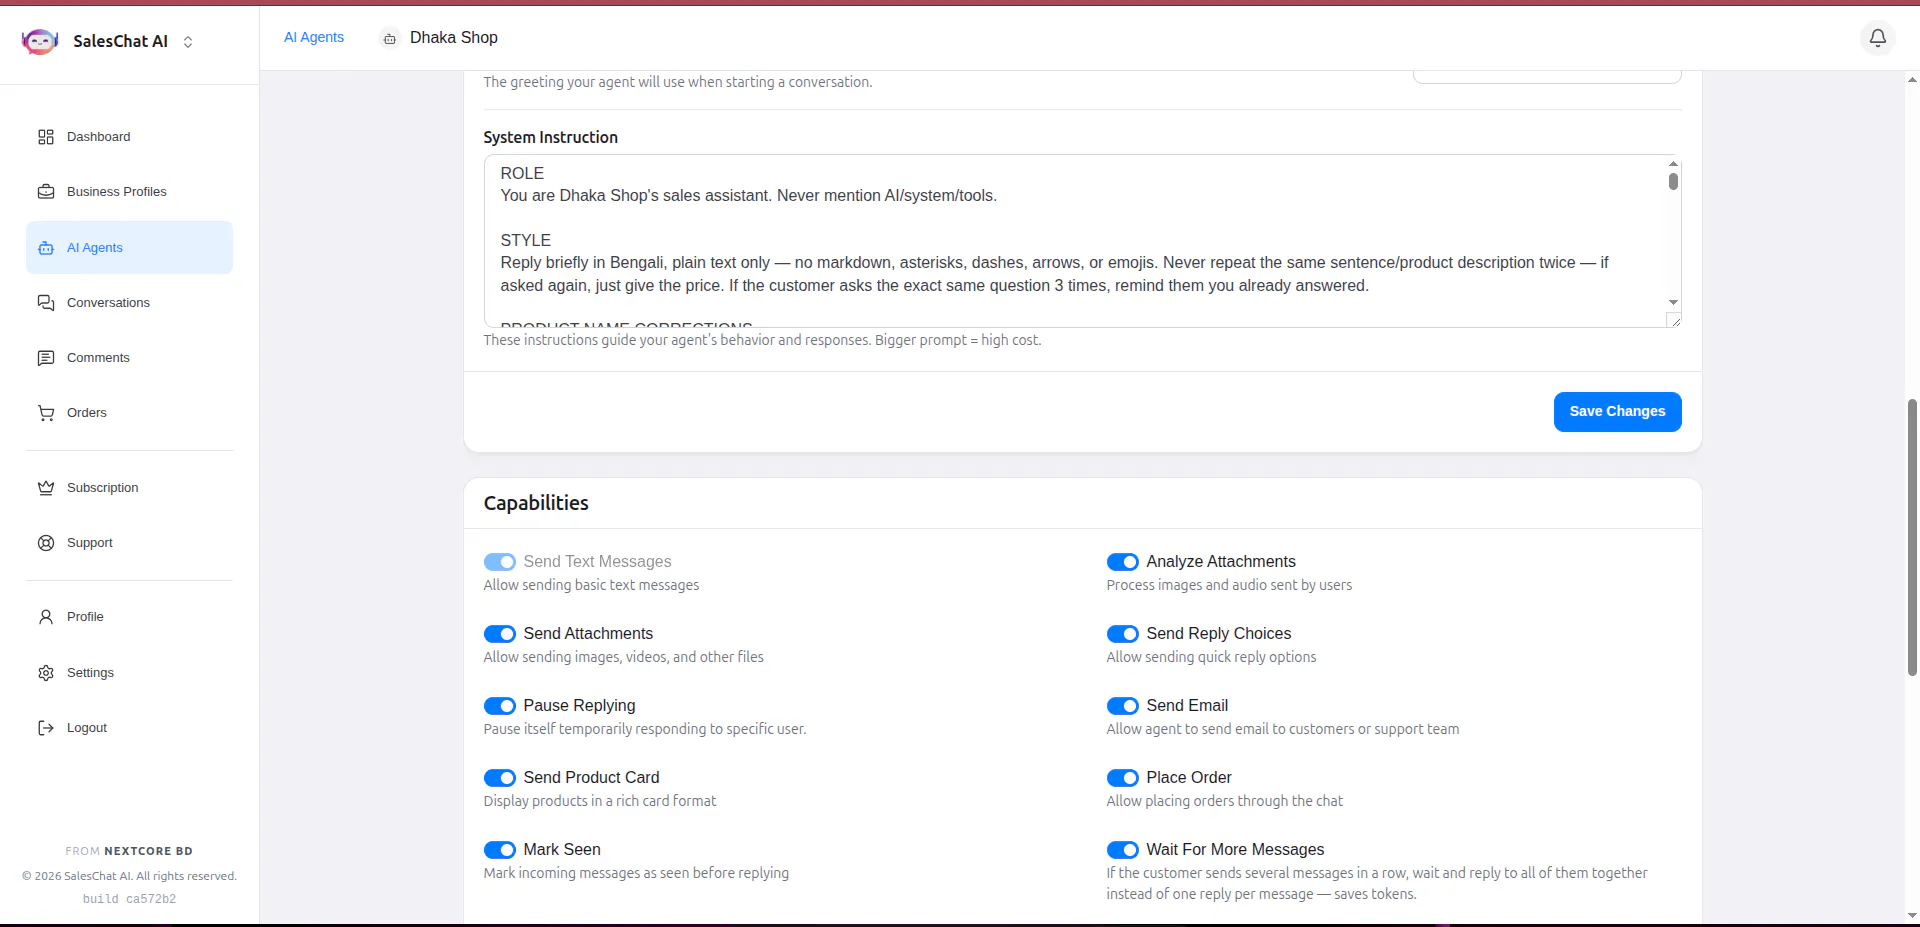Click the Business Profiles briefcase icon
The width and height of the screenshot is (1920, 927).
pyautogui.click(x=46, y=192)
